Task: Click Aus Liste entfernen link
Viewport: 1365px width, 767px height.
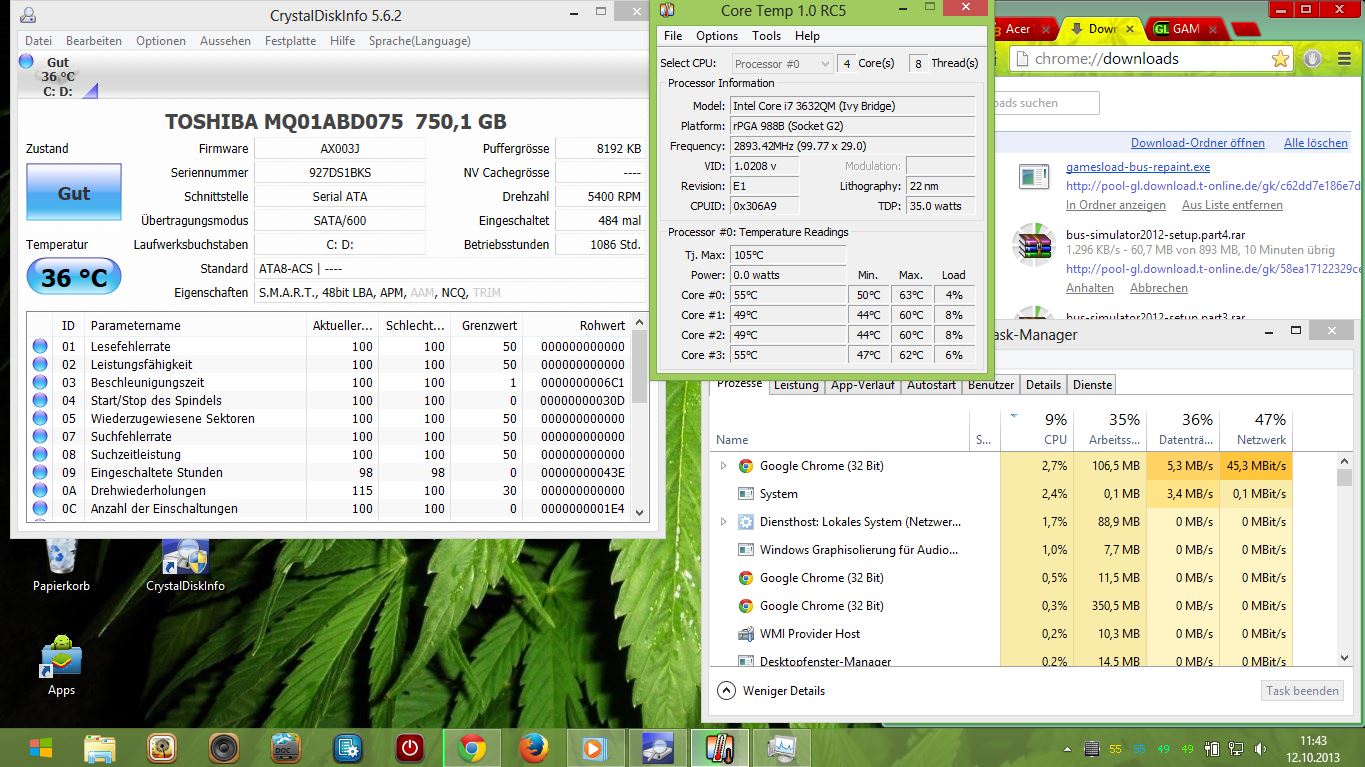Action: pyautogui.click(x=1232, y=205)
